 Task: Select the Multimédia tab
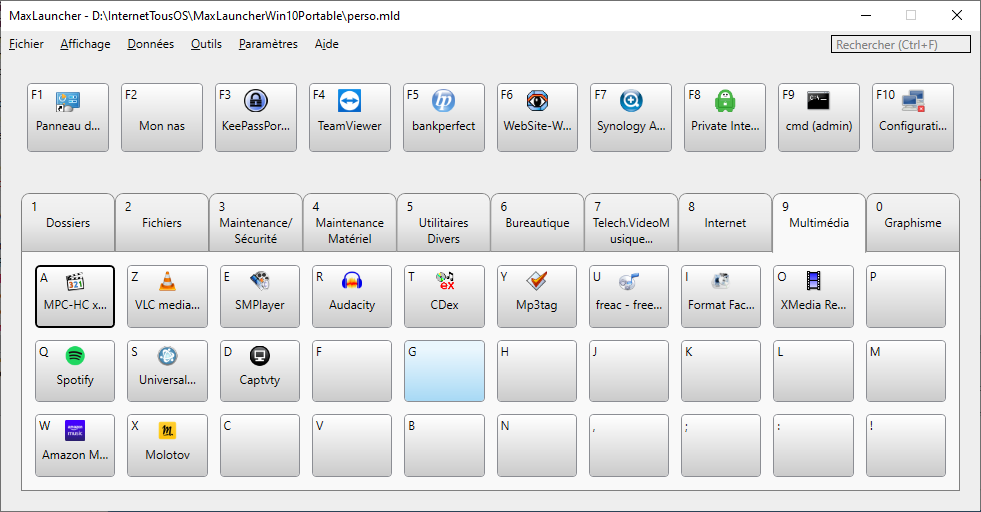click(819, 222)
